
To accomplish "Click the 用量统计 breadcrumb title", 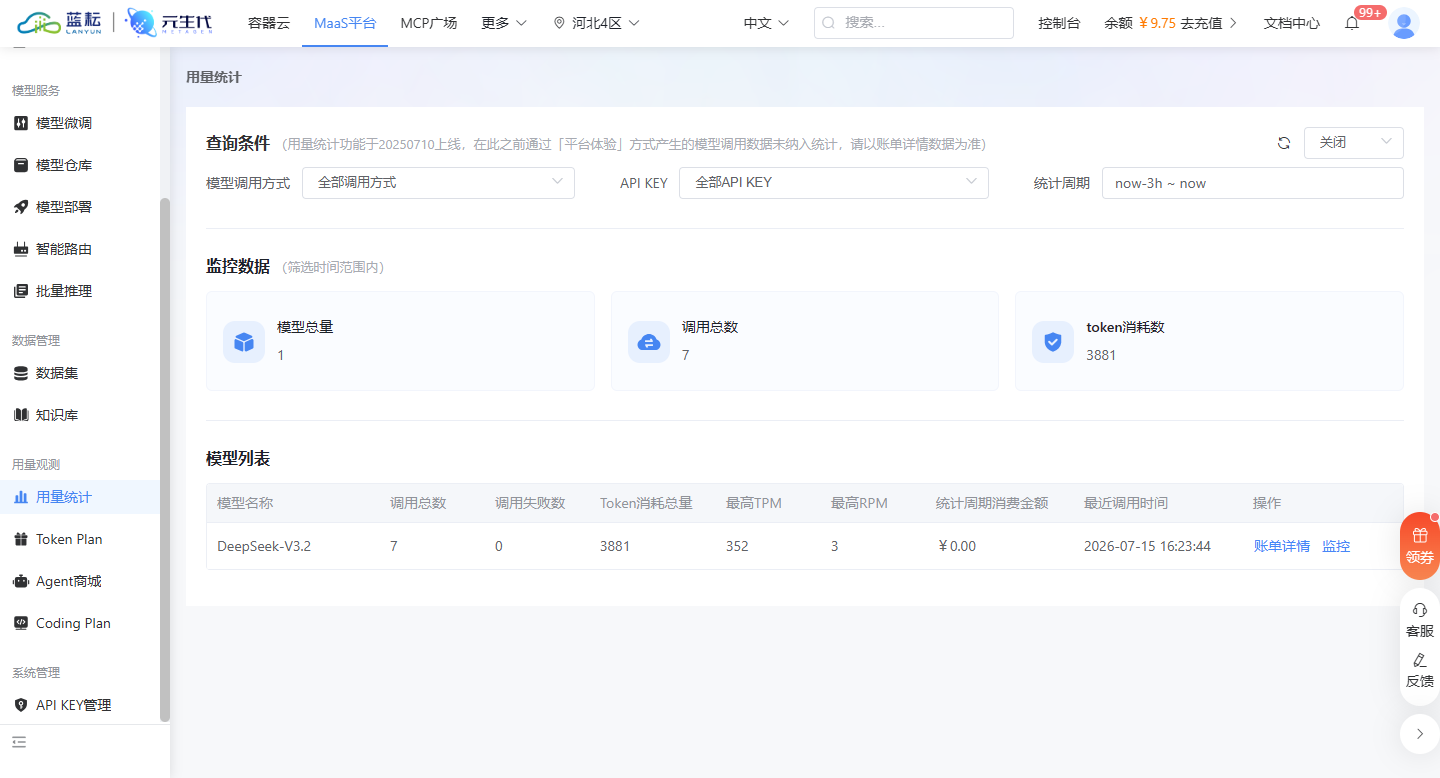I will click(x=213, y=77).
